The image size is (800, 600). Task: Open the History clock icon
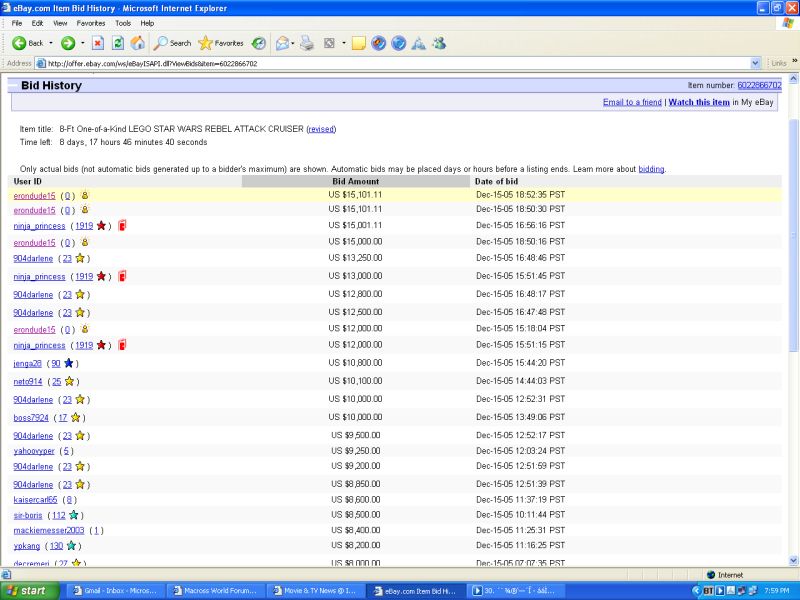tap(259, 43)
